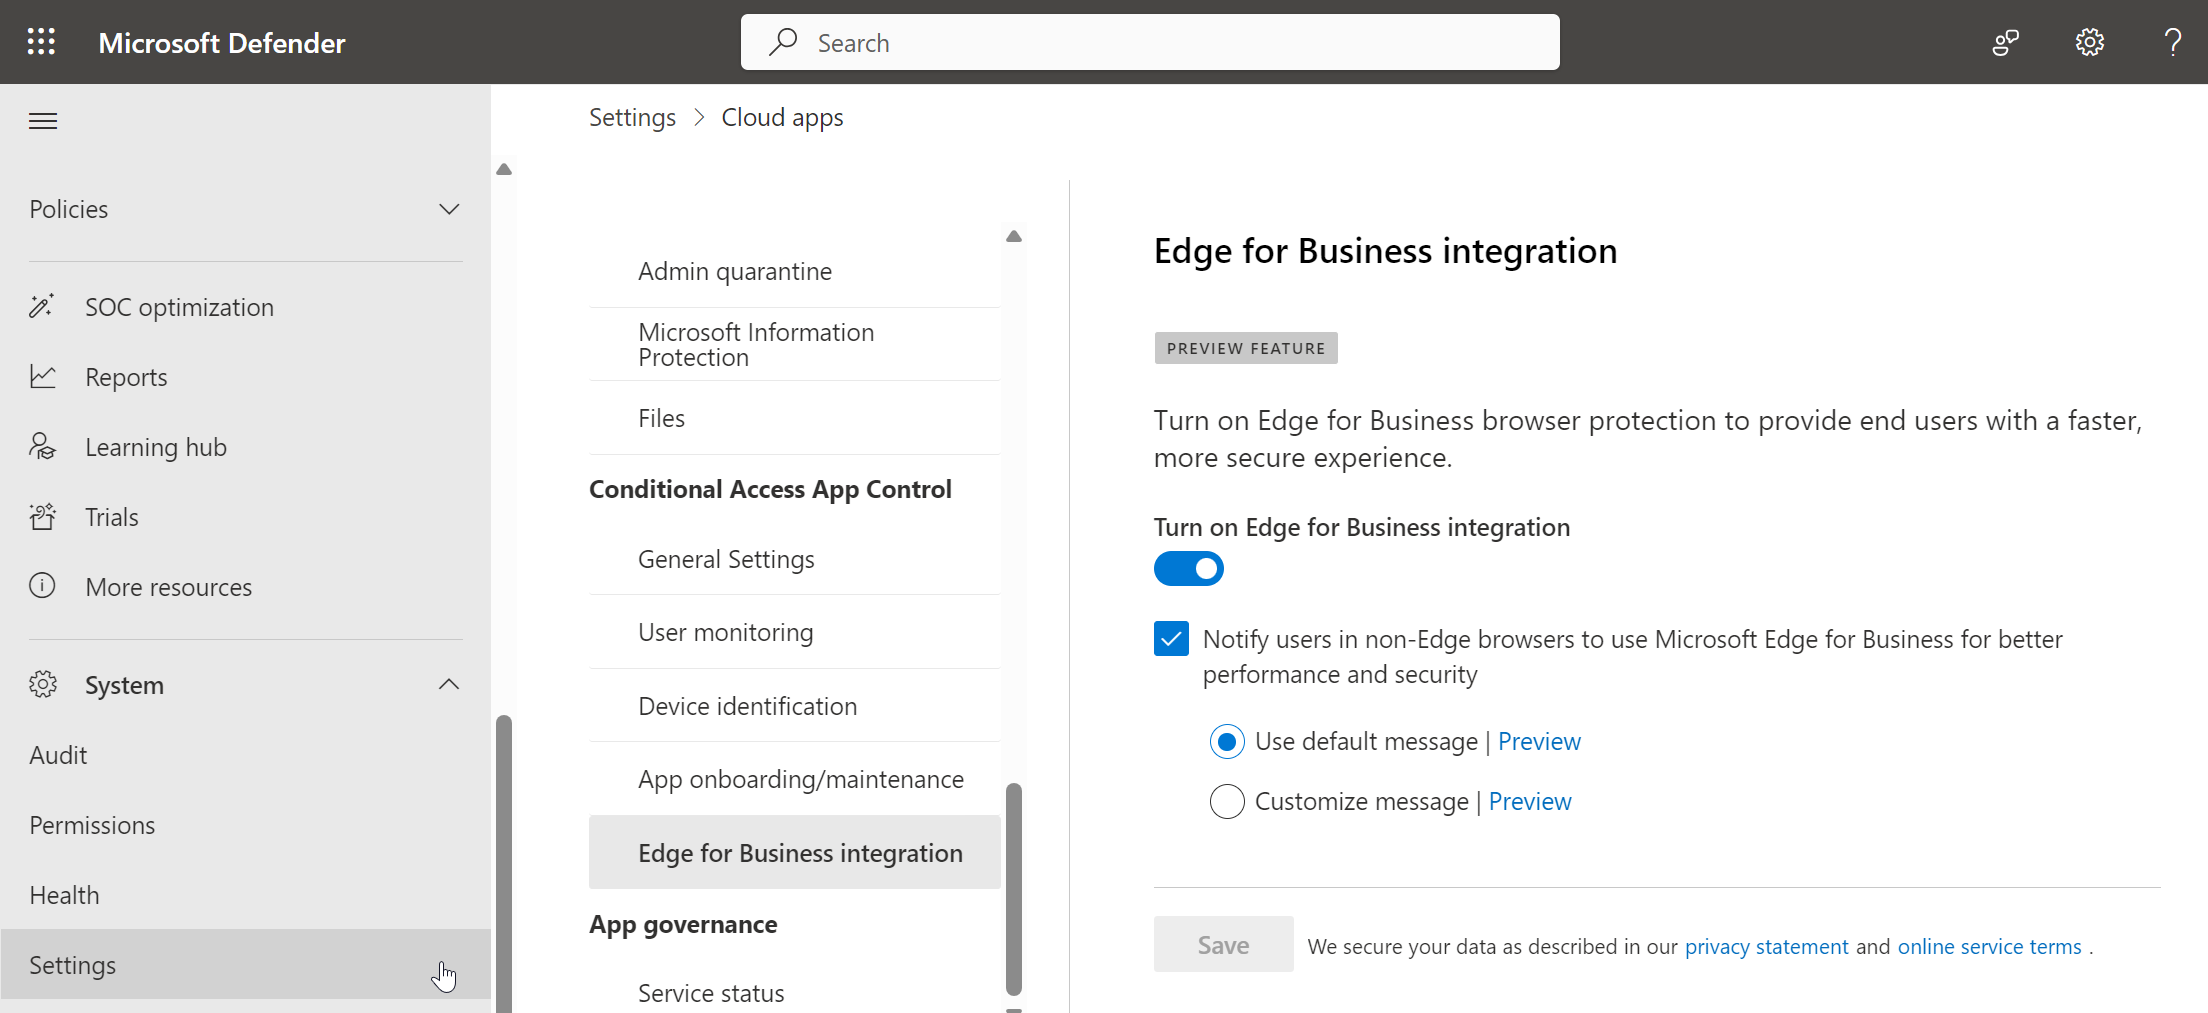
Task: Click Conditional Access App Control heading
Action: pos(770,489)
